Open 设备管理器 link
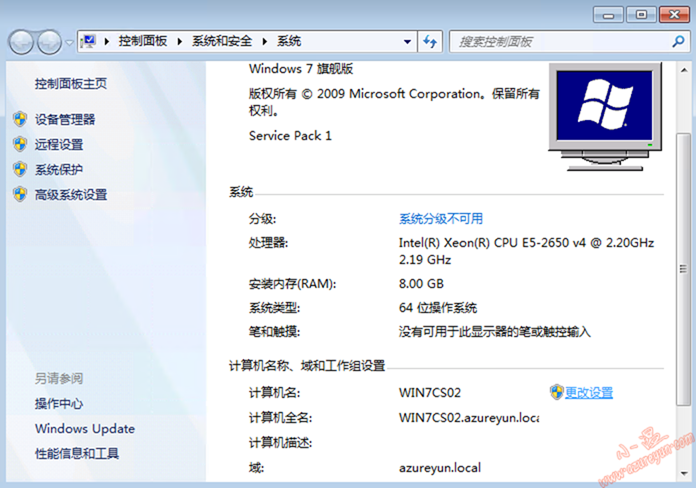 tap(65, 119)
